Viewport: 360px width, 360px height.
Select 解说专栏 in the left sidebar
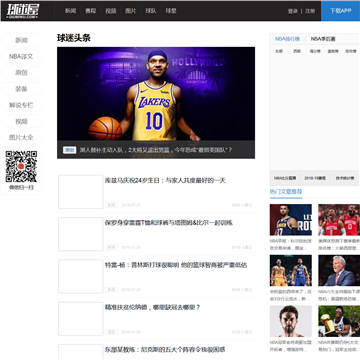coord(21,105)
